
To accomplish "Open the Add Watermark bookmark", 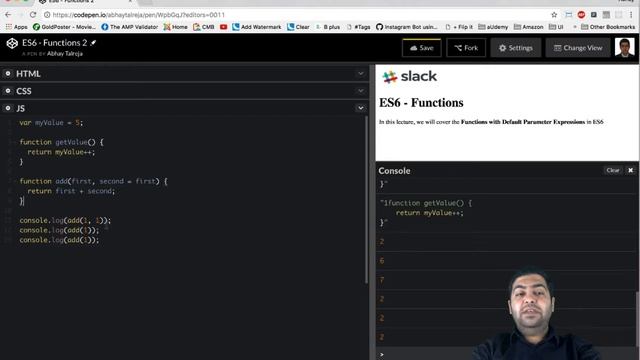I will 257,27.
